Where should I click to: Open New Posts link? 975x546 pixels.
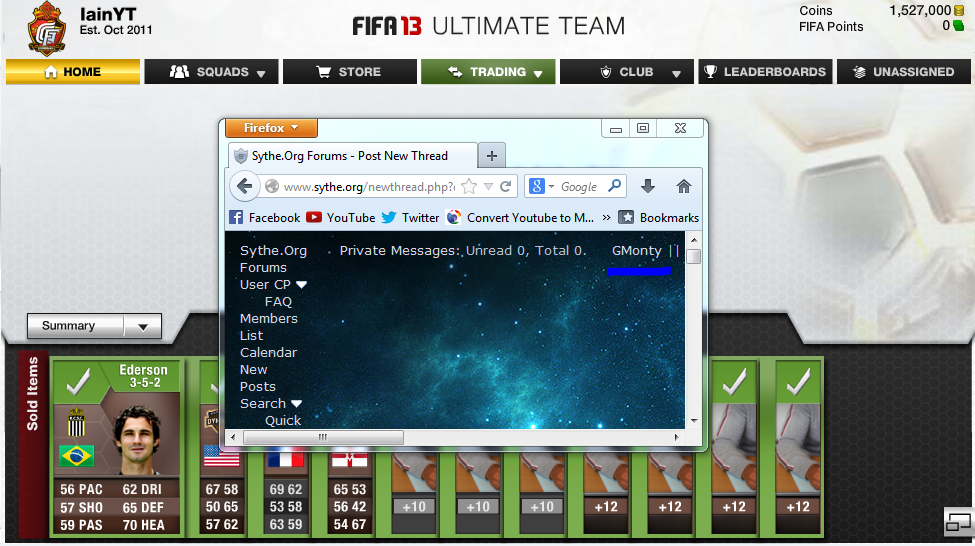click(x=257, y=377)
